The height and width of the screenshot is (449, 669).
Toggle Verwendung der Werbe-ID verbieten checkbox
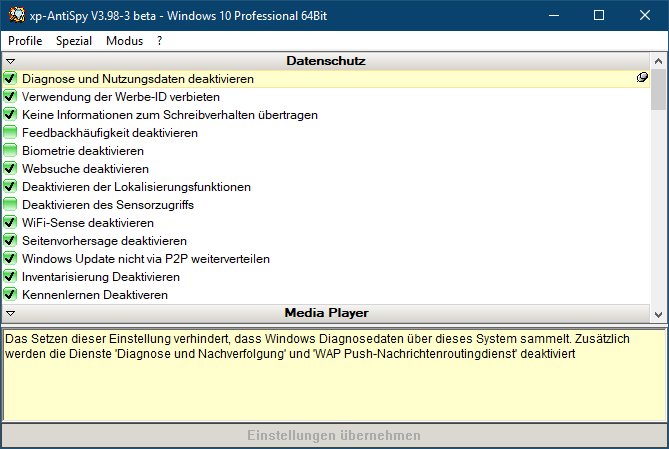point(10,96)
